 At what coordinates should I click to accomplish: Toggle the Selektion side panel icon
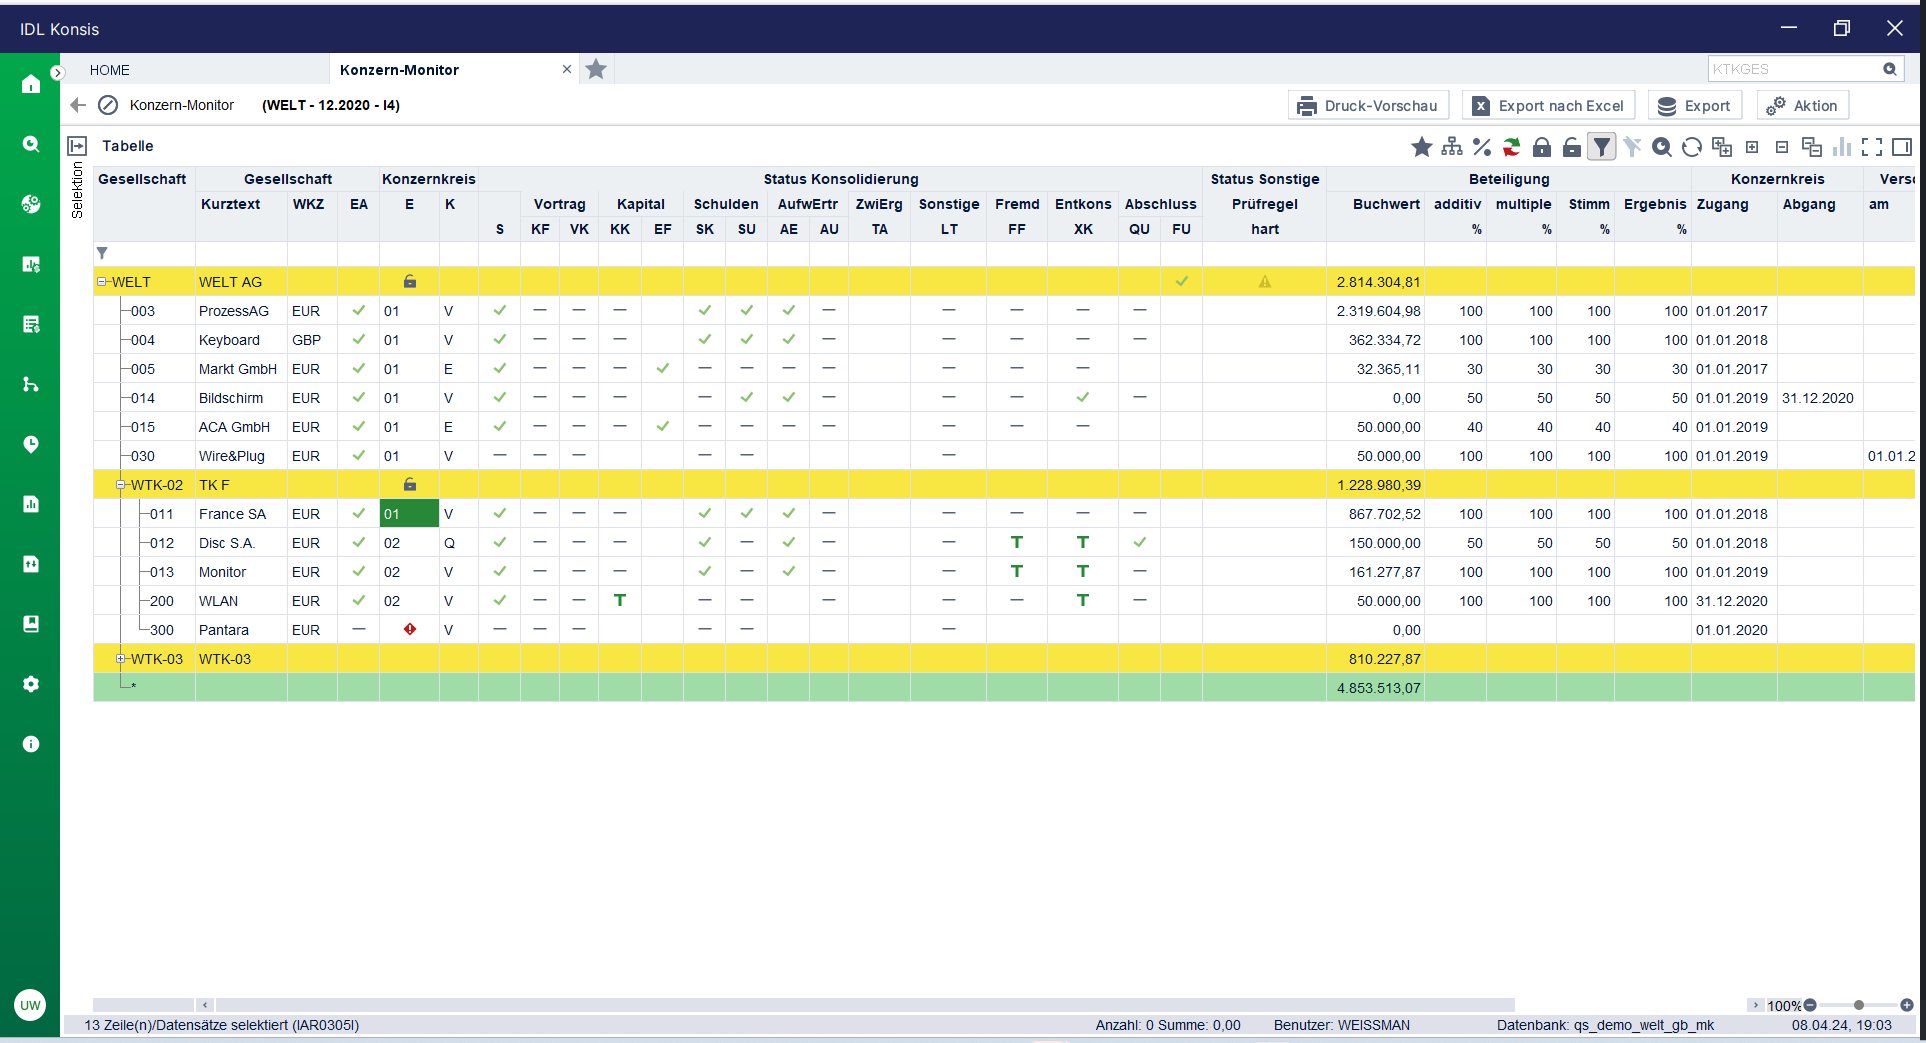pos(77,146)
